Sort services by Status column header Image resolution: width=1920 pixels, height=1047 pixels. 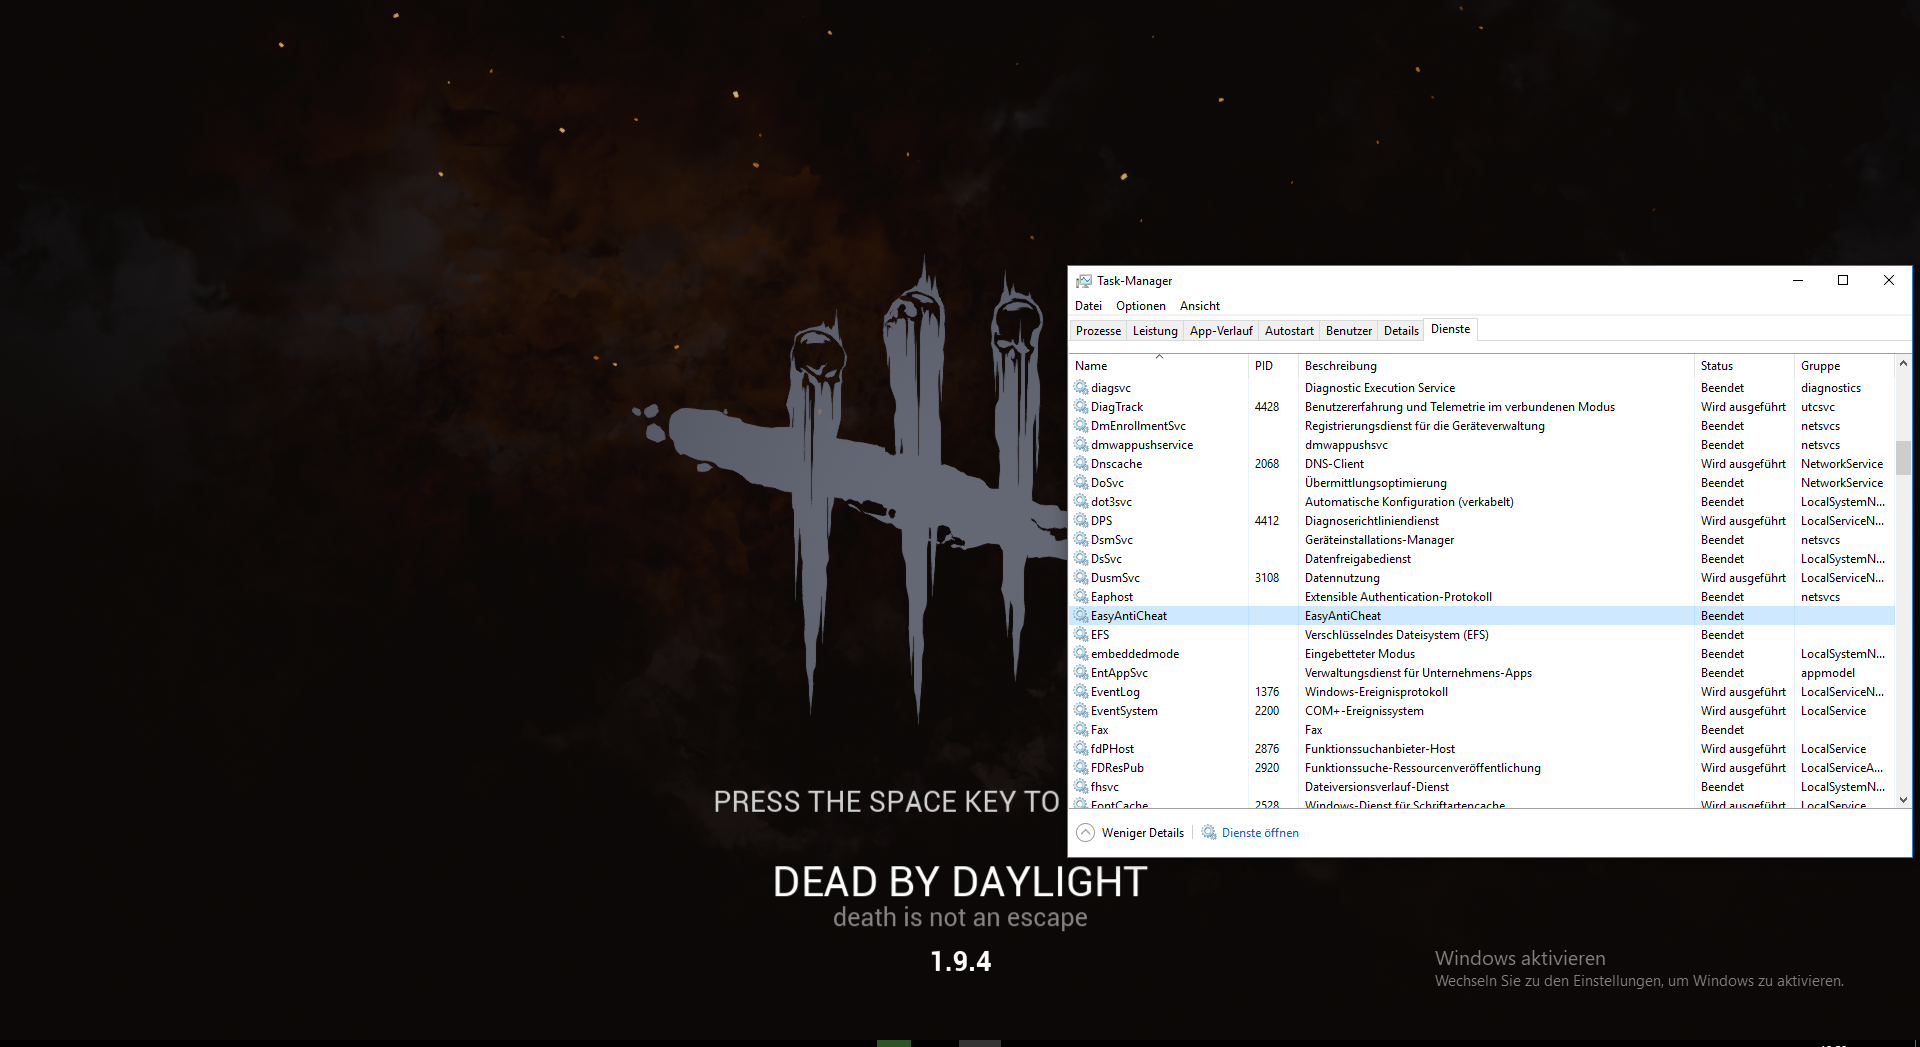click(1744, 366)
